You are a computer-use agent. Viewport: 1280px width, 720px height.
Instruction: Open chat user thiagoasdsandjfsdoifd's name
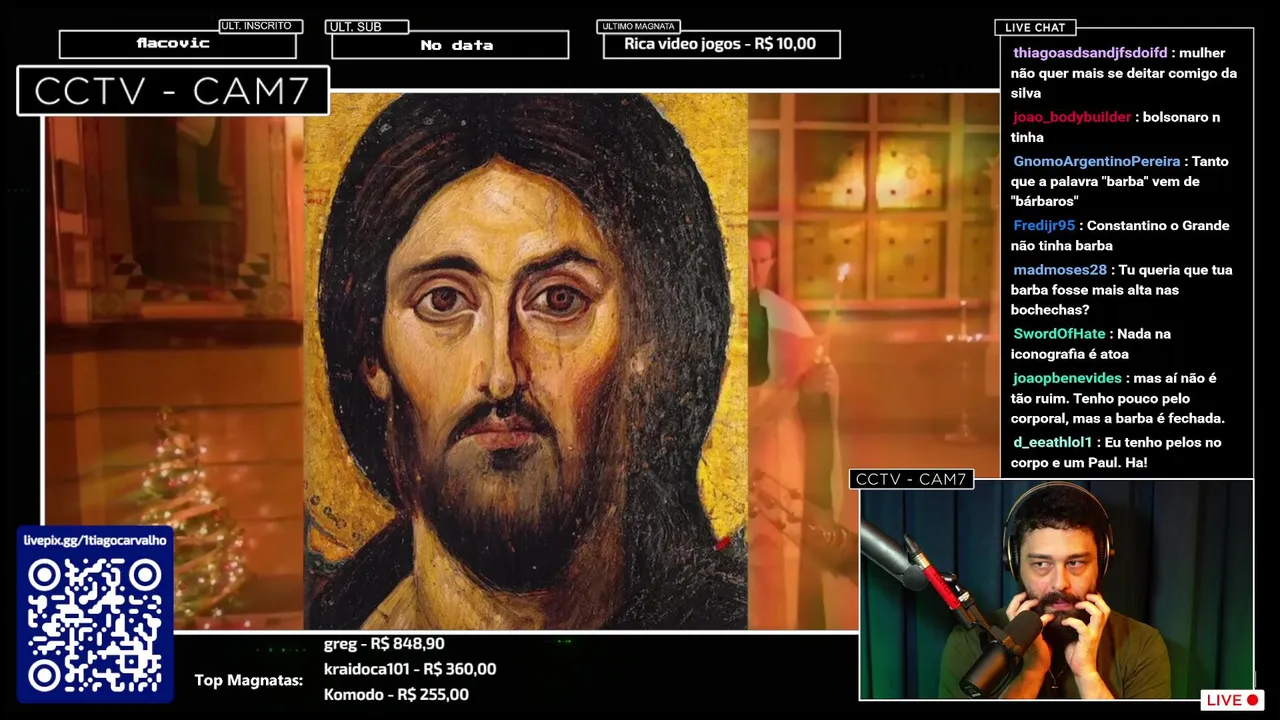(x=1090, y=53)
